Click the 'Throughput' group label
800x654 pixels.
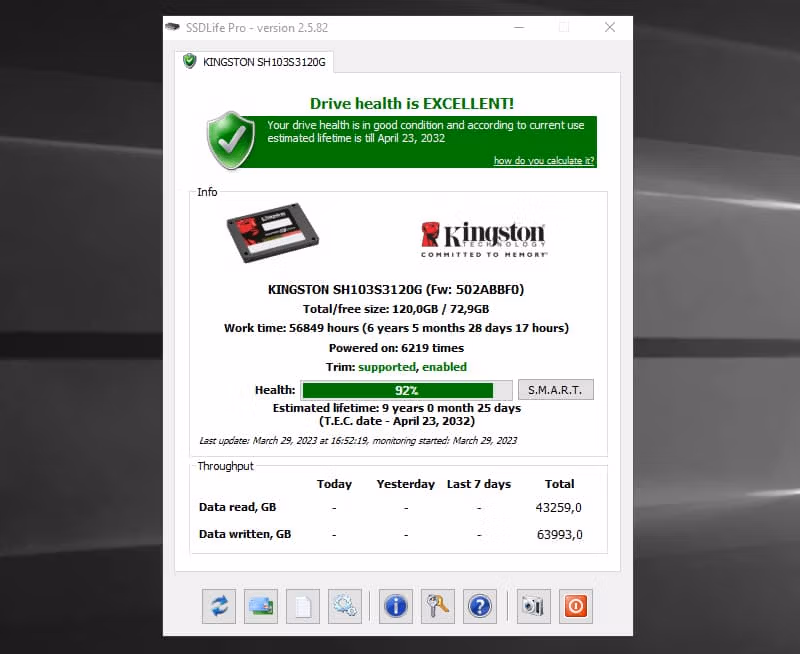pos(226,466)
